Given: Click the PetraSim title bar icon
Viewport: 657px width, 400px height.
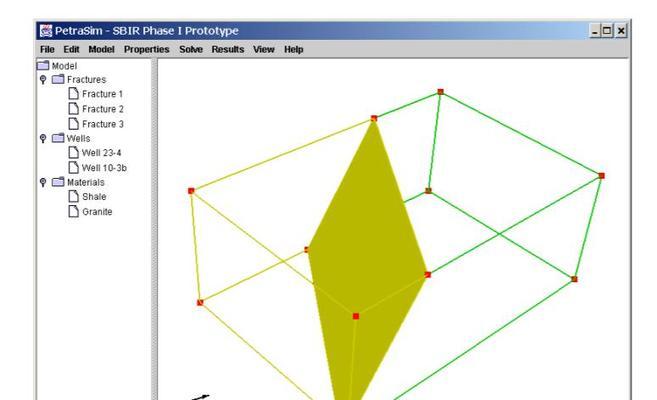Looking at the screenshot, I should click(x=46, y=31).
